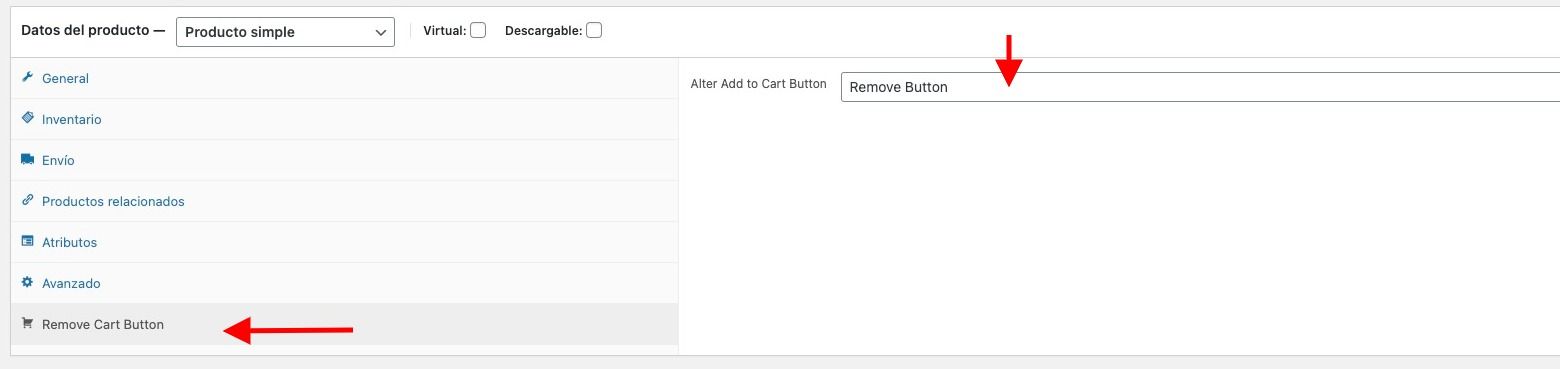Click the cart icon beside Remove Cart Button
Viewport: 1560px width, 369px height.
point(28,324)
